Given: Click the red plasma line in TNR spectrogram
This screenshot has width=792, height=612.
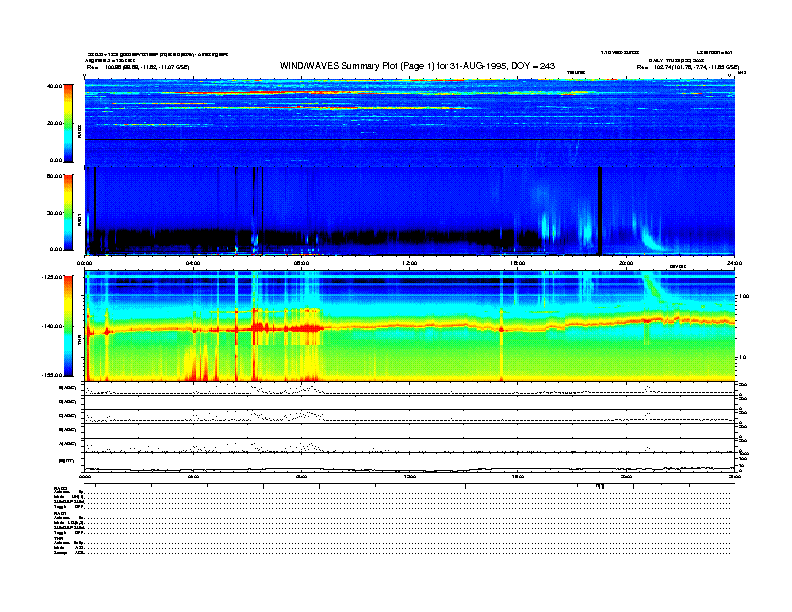Looking at the screenshot, I should (x=410, y=327).
